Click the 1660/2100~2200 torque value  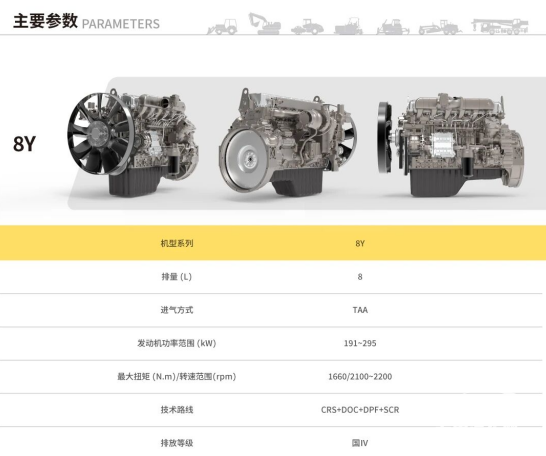(x=360, y=376)
